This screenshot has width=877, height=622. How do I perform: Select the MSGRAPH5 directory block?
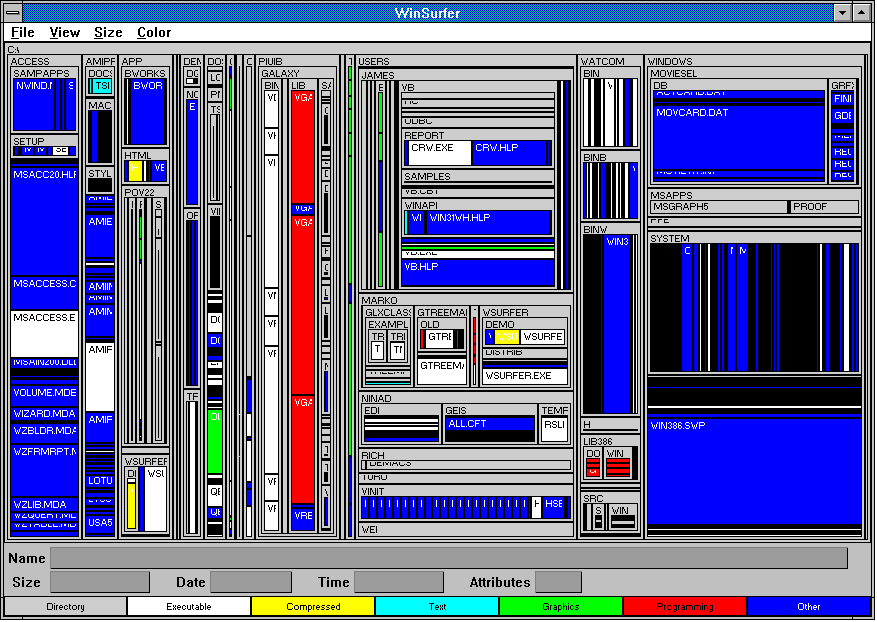tap(719, 207)
